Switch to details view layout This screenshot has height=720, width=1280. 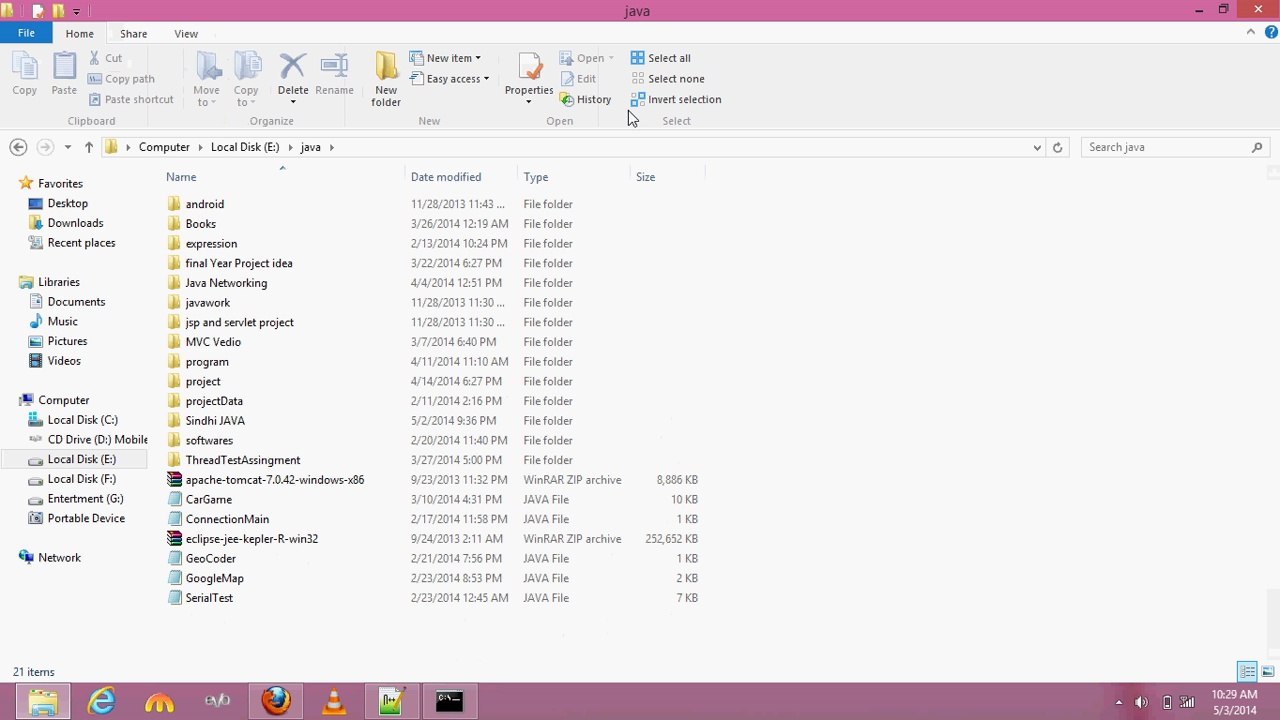pos(1247,672)
